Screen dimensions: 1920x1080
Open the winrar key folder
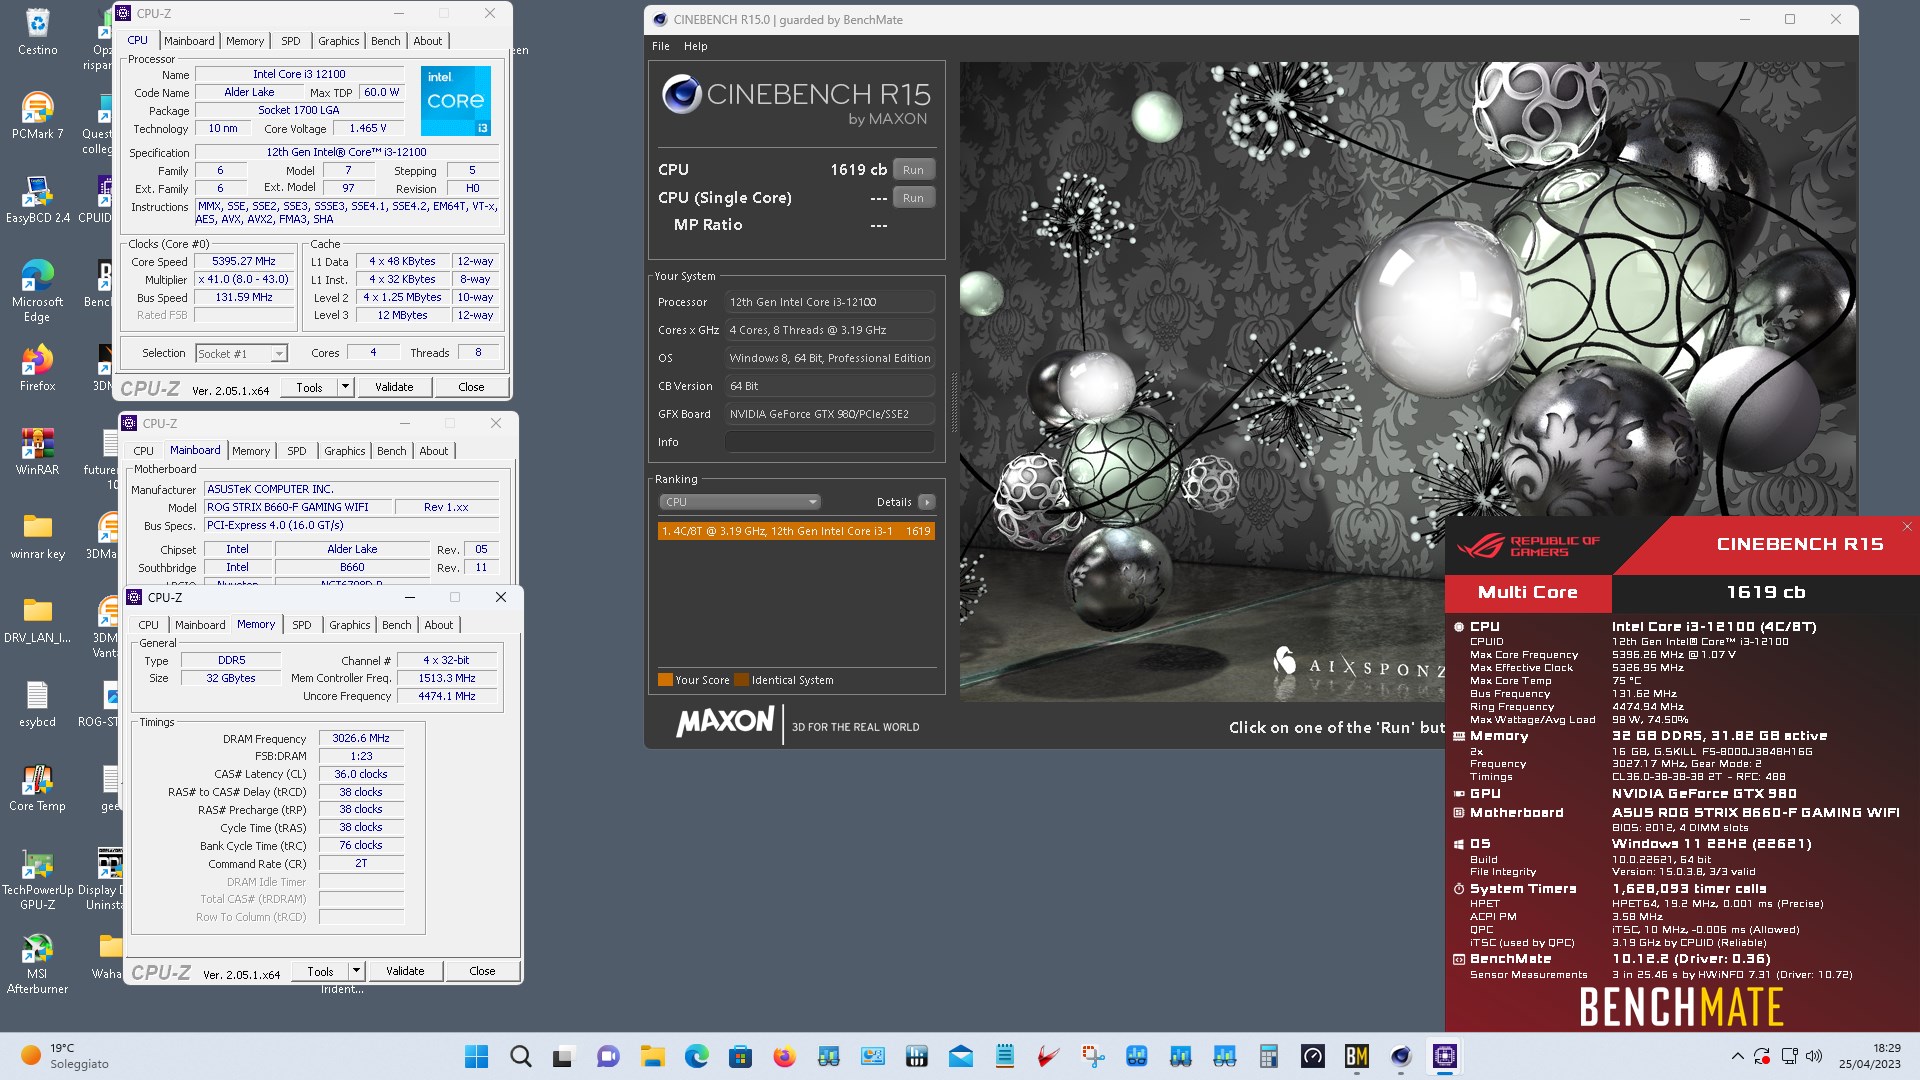point(37,535)
